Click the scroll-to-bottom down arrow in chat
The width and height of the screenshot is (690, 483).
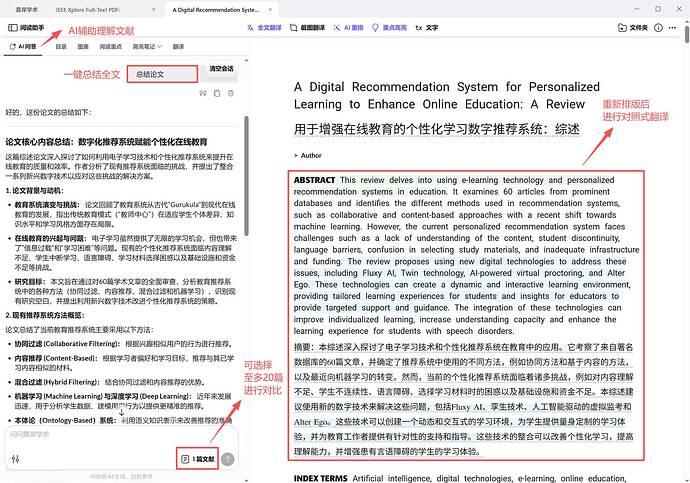121,413
